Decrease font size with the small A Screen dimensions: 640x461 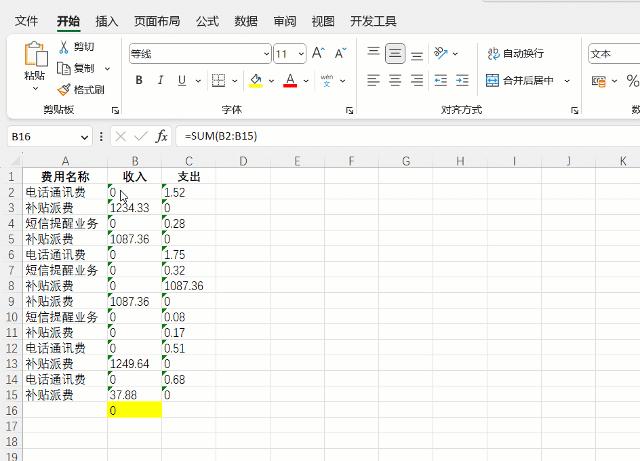click(340, 53)
